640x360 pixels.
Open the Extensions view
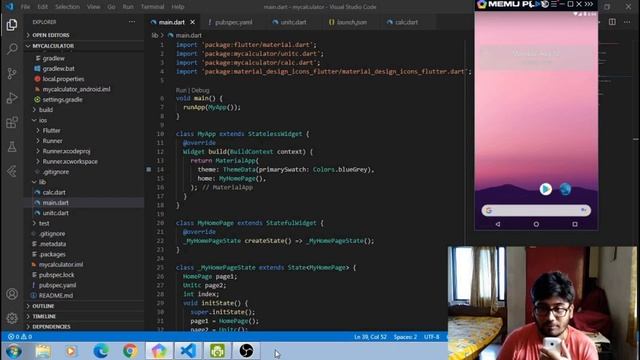pos(12,122)
